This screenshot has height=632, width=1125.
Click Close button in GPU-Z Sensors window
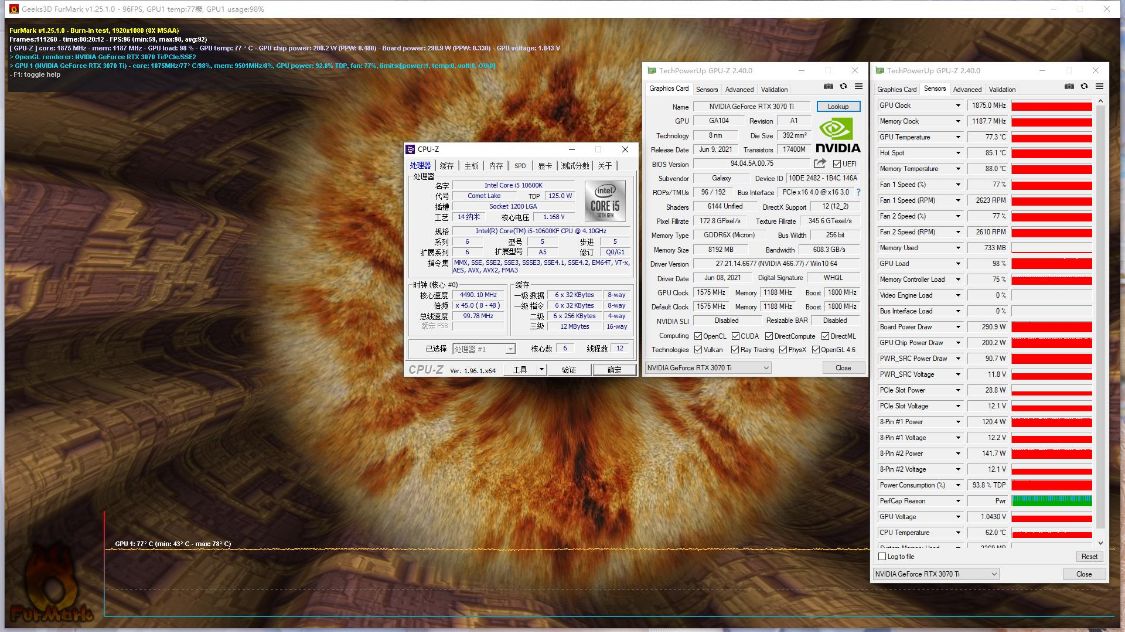(x=1084, y=574)
